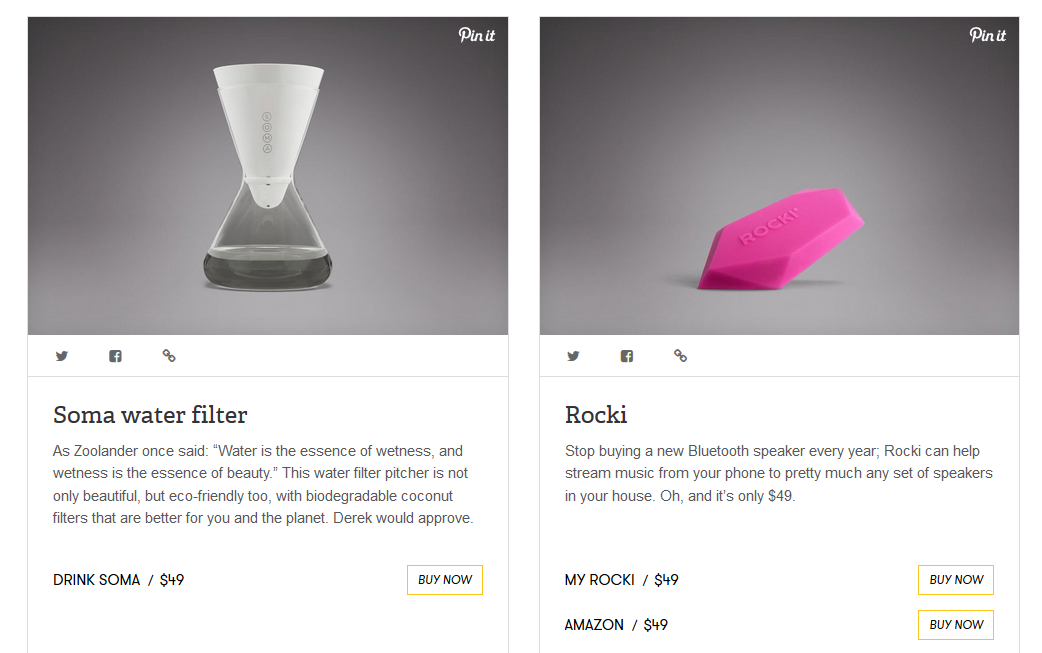Pin the Soma water filter image
This screenshot has width=1042, height=653.
click(x=476, y=35)
